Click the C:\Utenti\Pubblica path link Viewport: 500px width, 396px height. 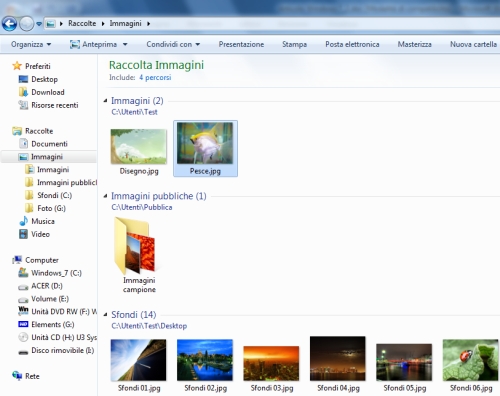click(142, 207)
